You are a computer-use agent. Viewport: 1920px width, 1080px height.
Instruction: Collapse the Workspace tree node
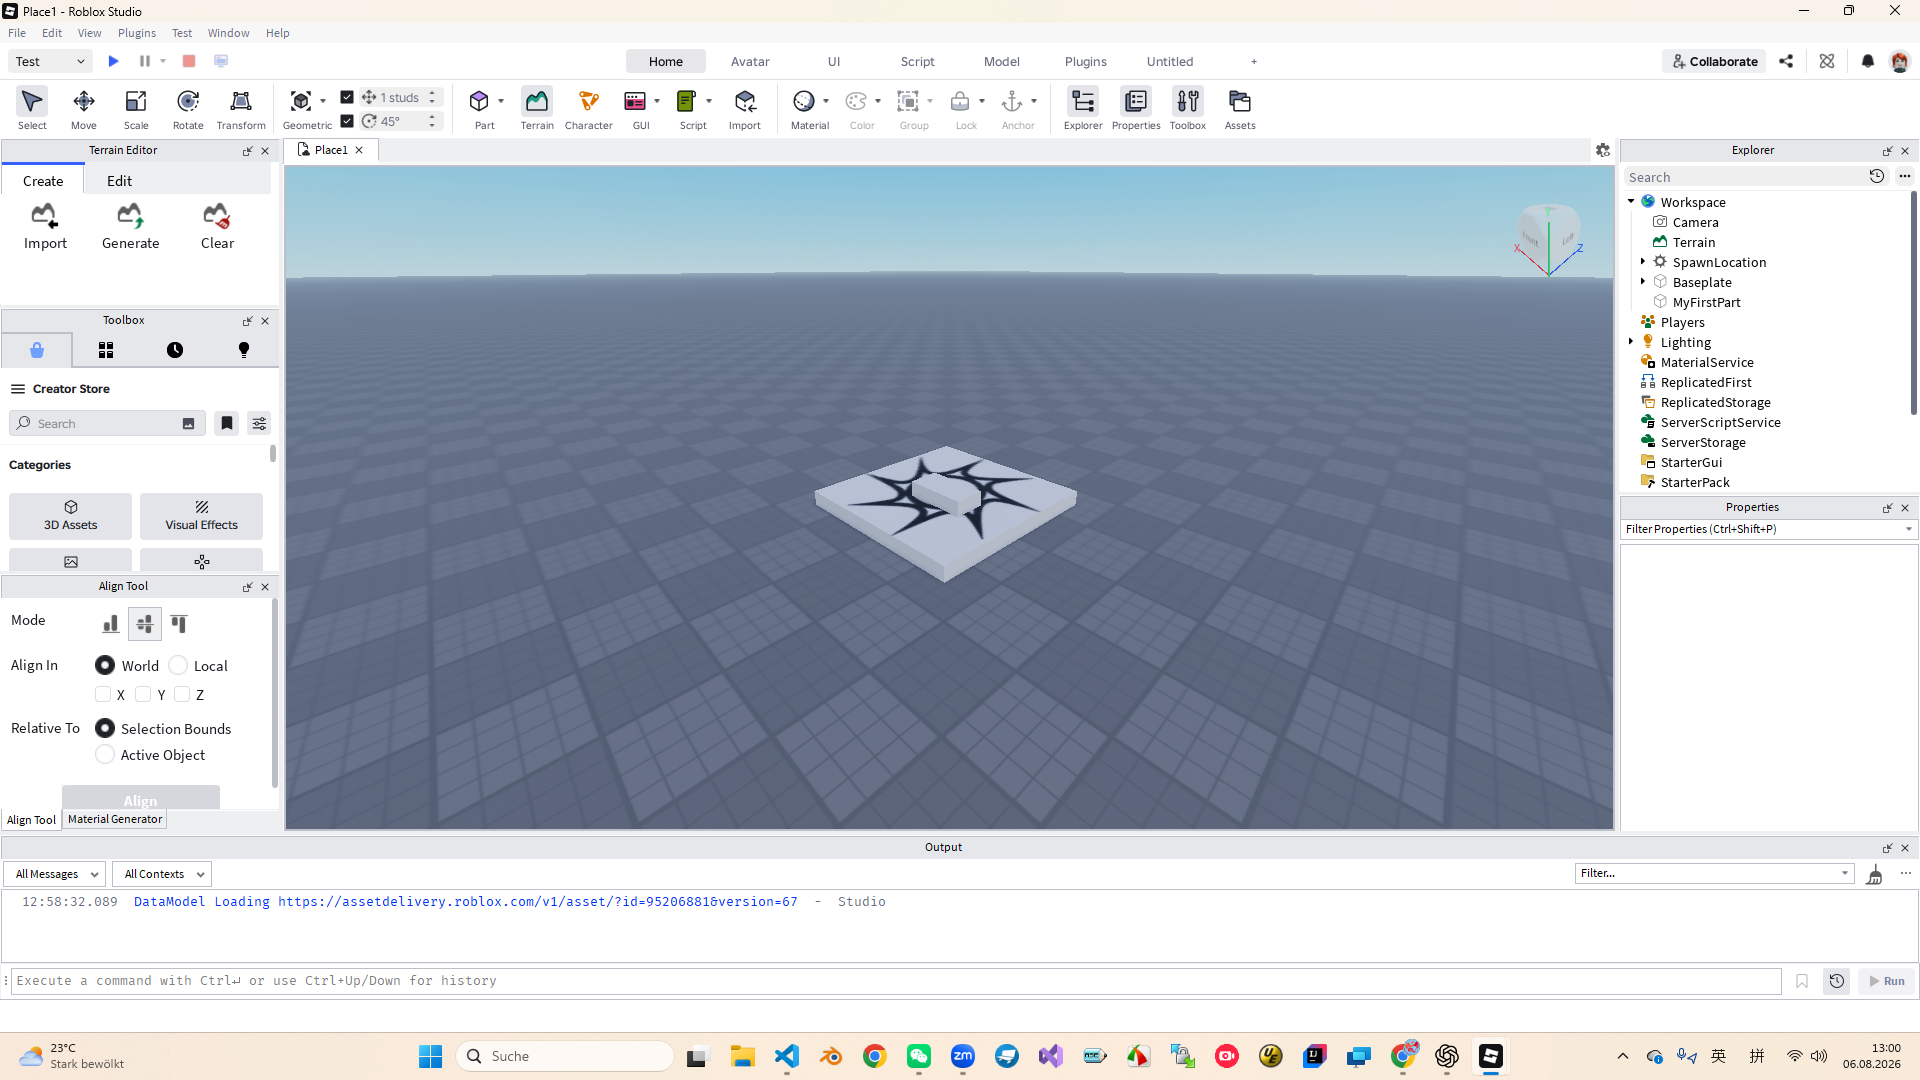1631,202
